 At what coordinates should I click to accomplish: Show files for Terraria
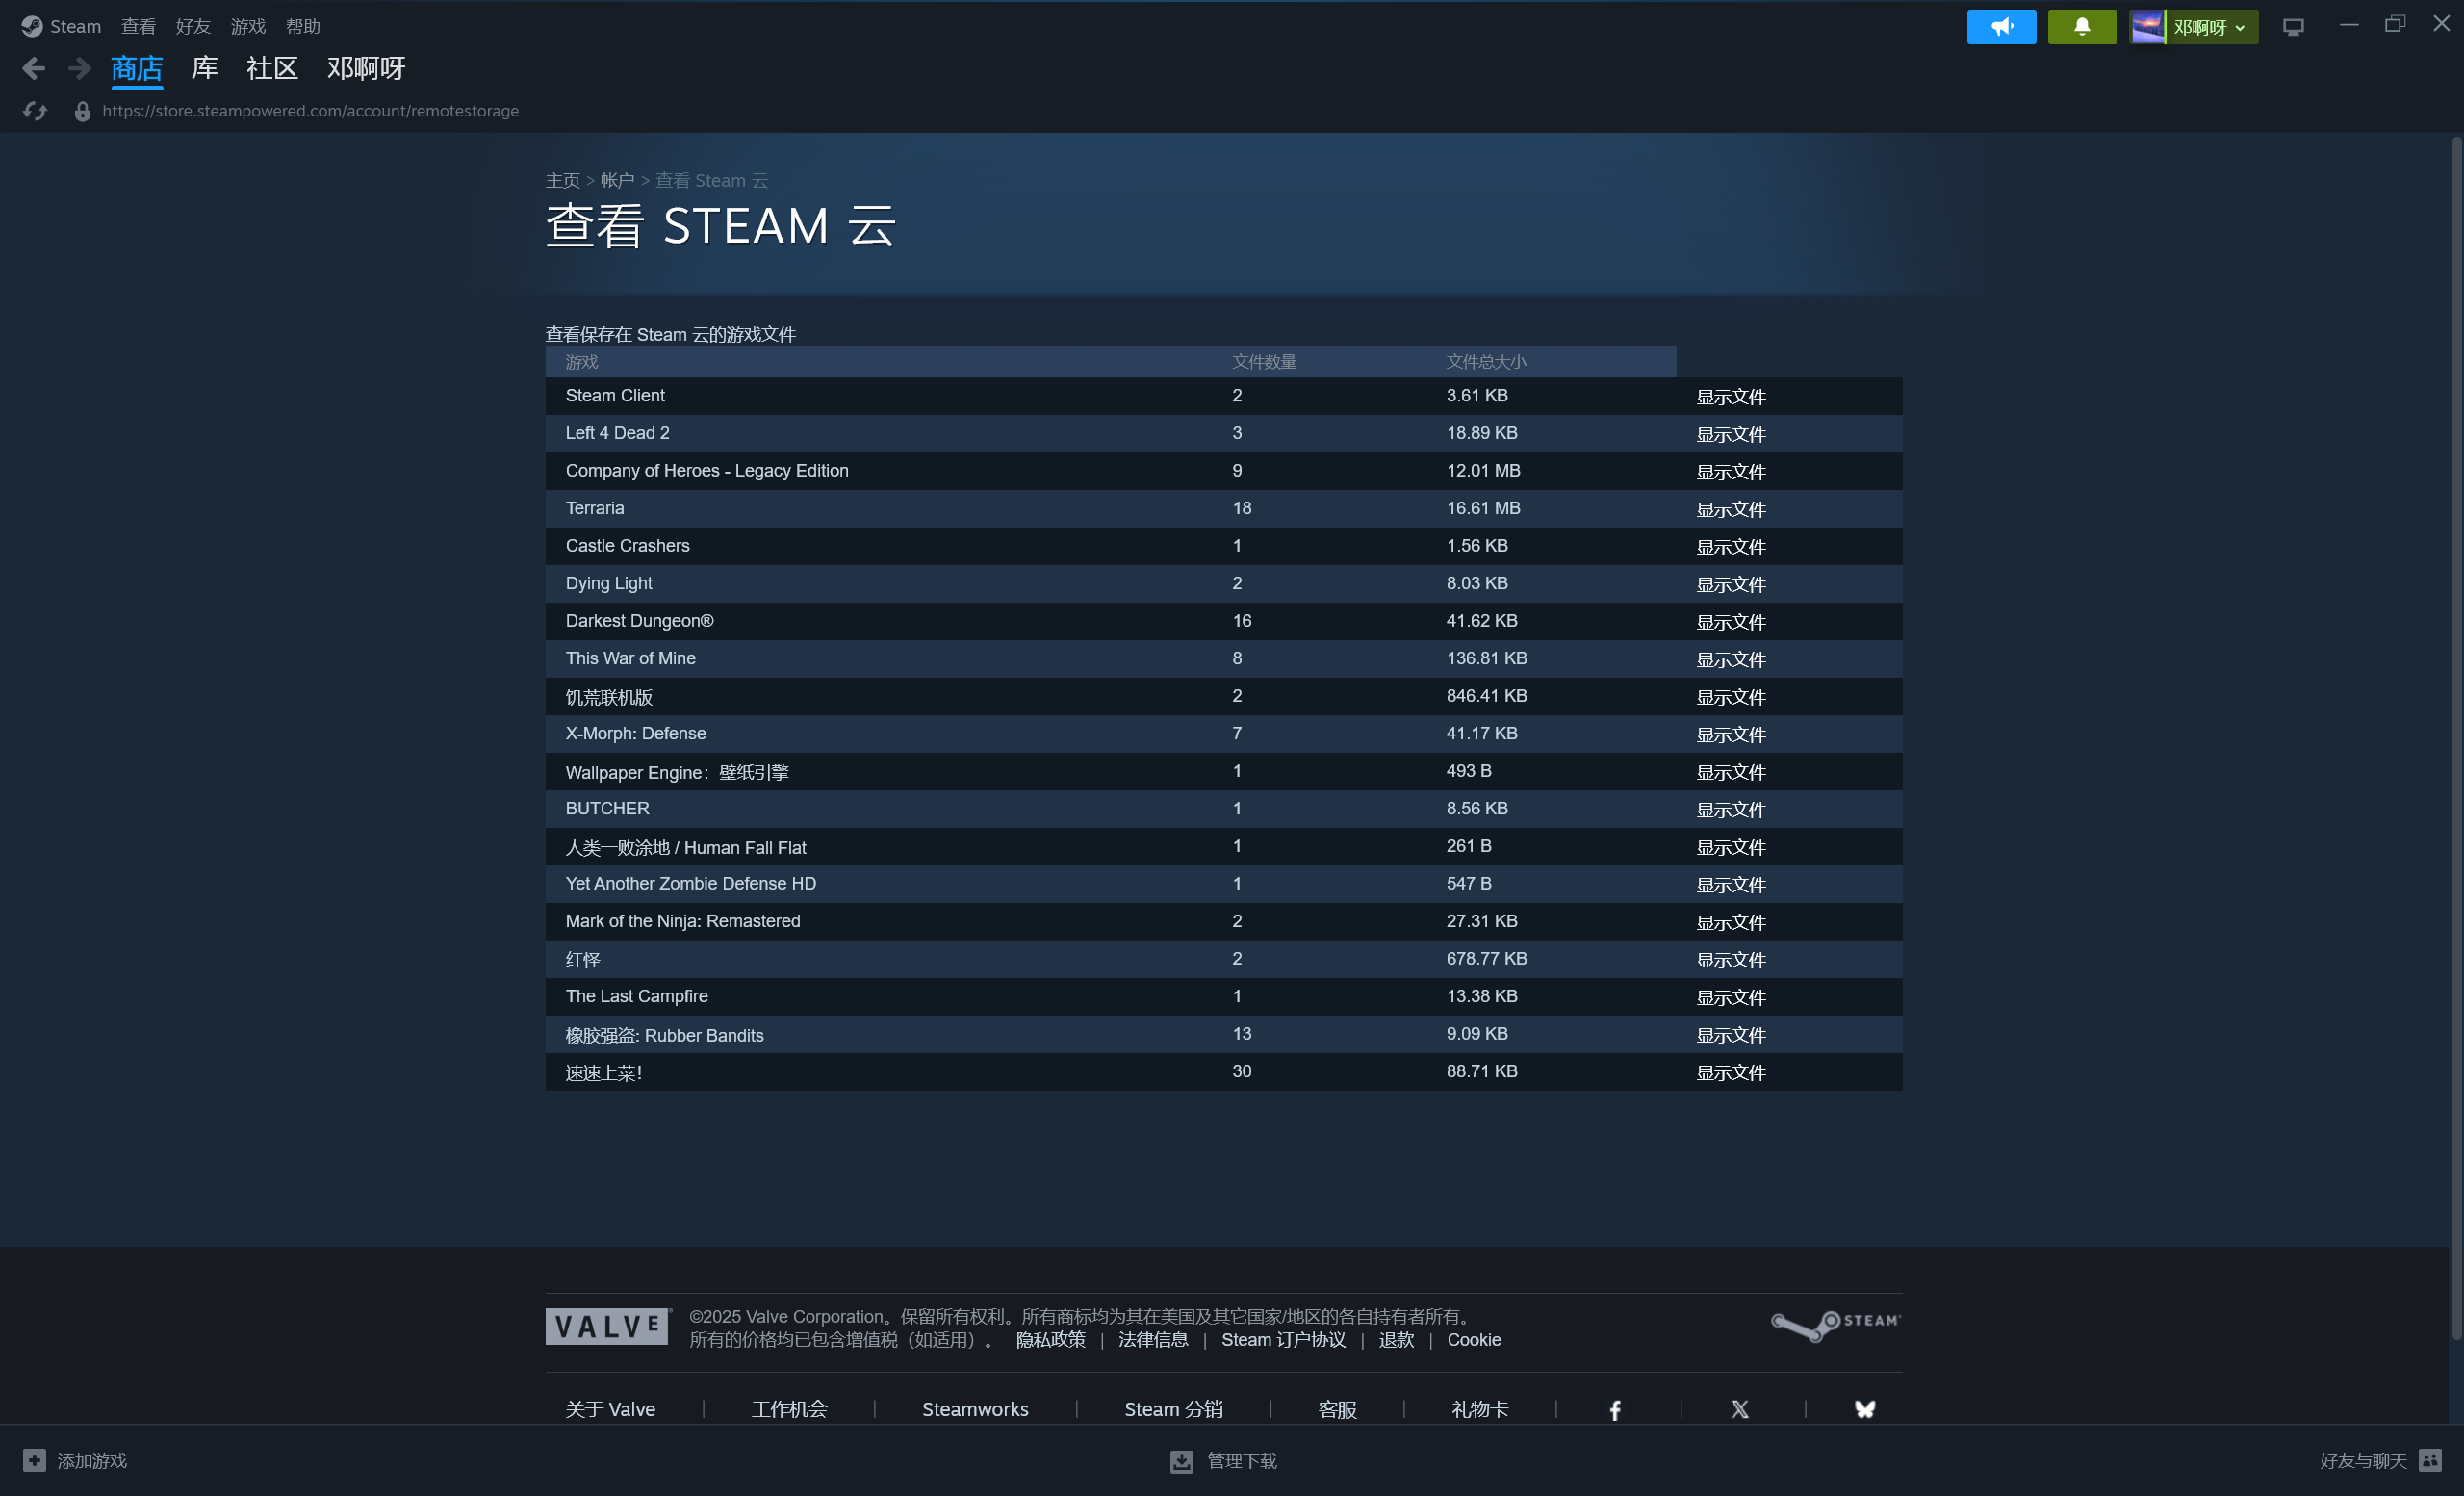pyautogui.click(x=1731, y=509)
